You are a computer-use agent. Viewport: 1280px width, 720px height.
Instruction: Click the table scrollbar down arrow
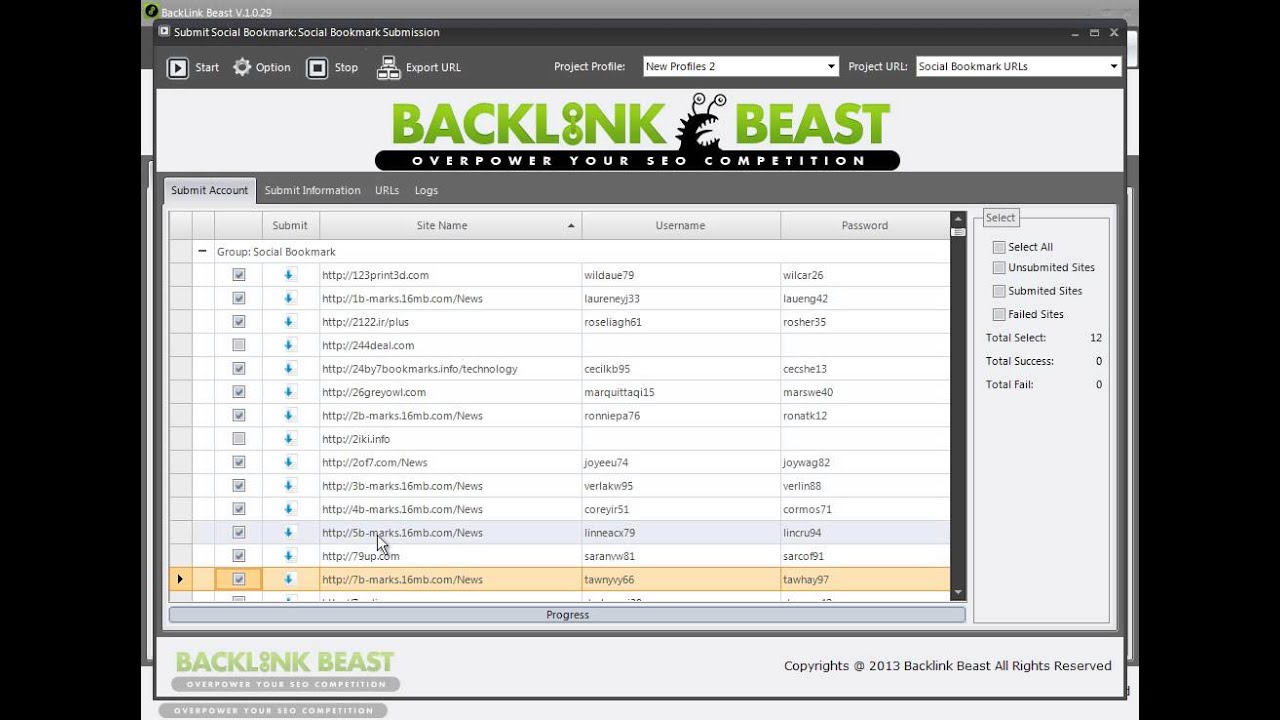958,593
